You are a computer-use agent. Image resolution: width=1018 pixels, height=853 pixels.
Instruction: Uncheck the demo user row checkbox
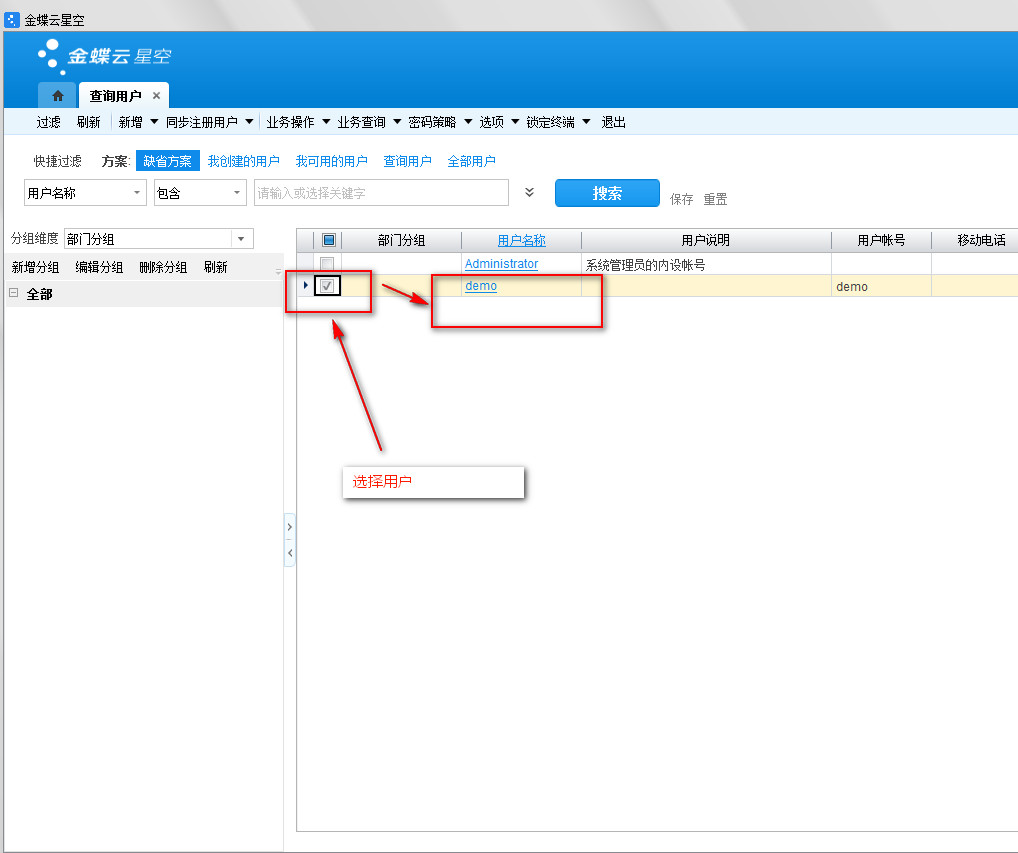[x=327, y=286]
